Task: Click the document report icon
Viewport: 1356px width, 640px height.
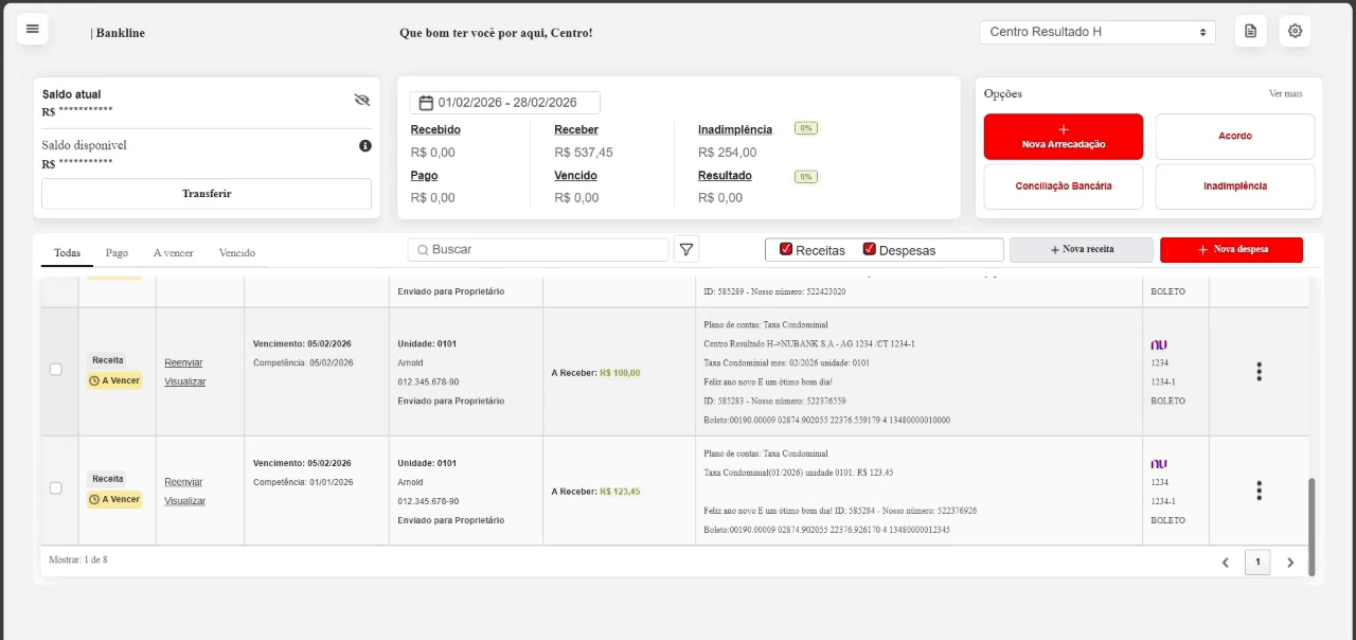Action: coord(1250,31)
